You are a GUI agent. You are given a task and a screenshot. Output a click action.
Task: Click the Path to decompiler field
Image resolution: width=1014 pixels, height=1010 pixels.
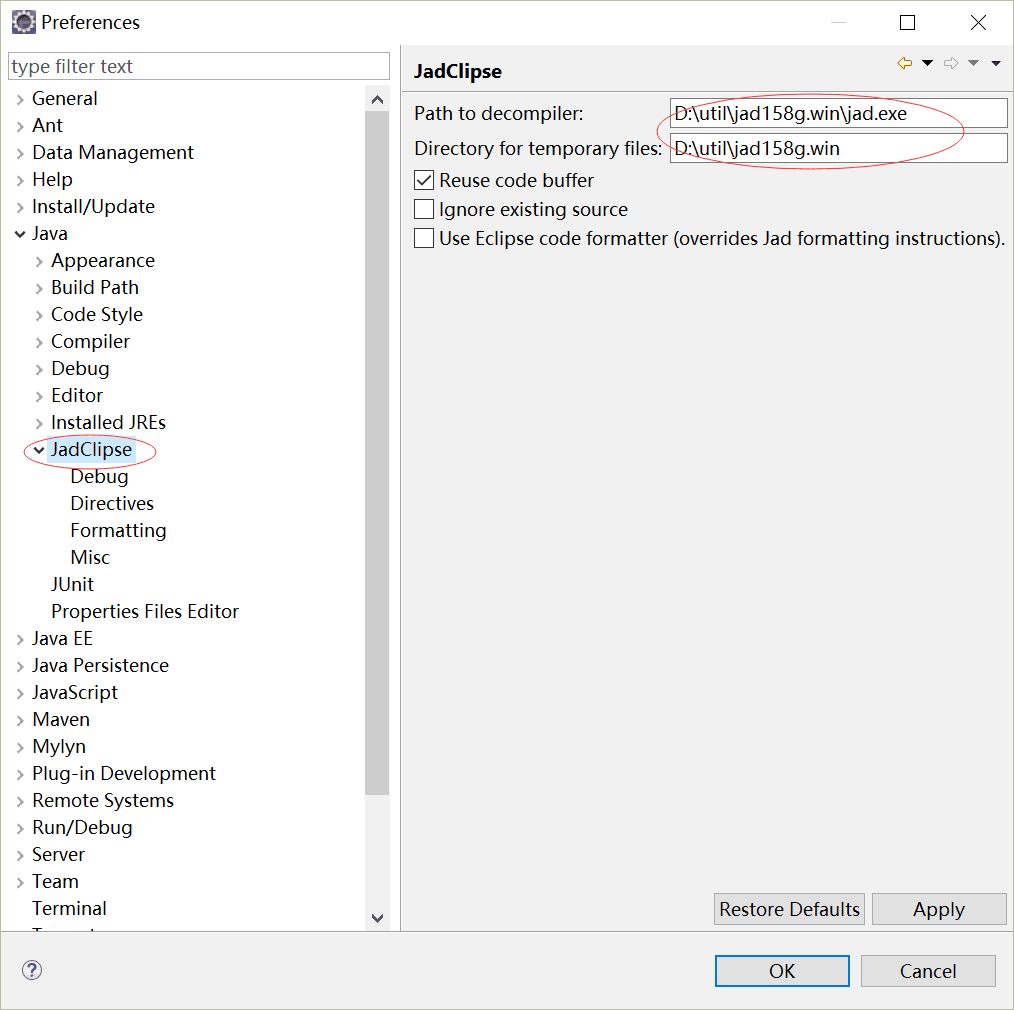pyautogui.click(x=838, y=113)
